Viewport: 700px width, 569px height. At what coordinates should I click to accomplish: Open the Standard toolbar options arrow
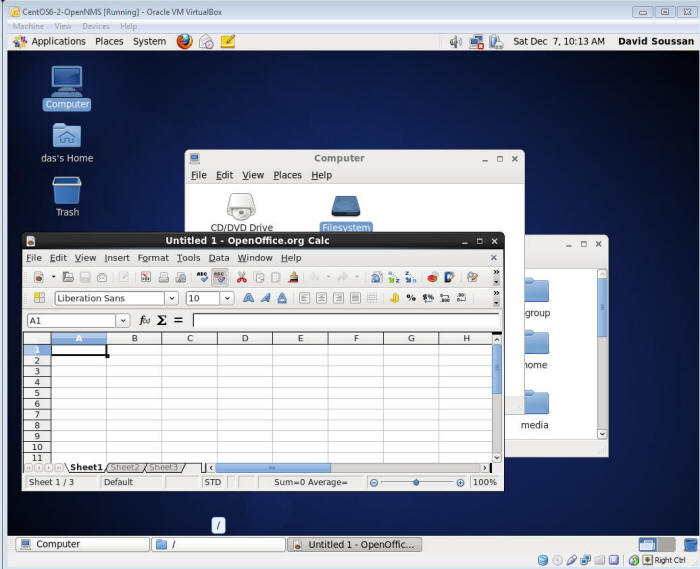coord(496,282)
